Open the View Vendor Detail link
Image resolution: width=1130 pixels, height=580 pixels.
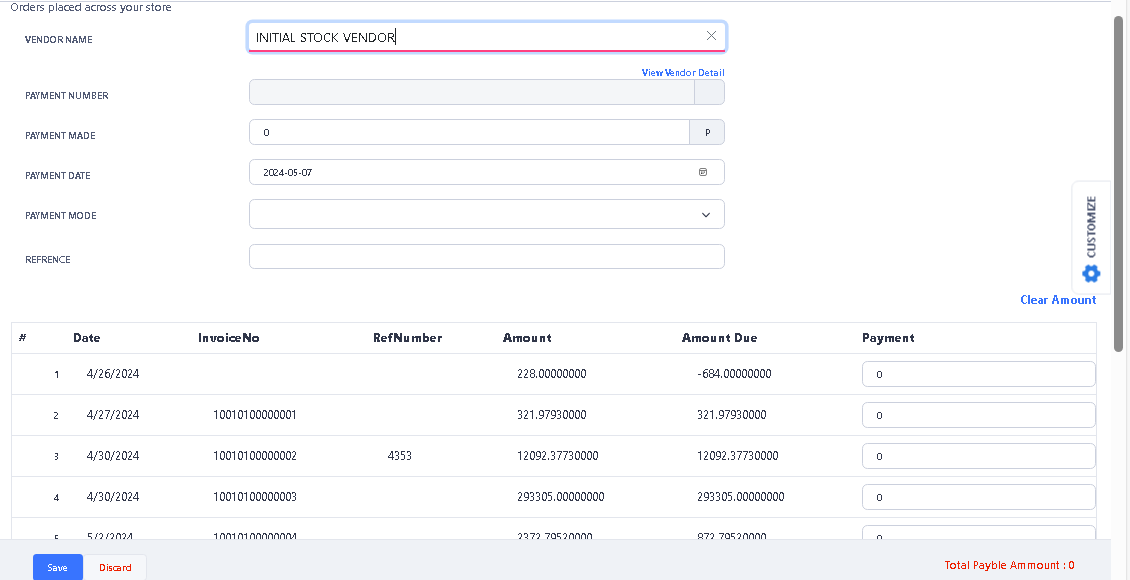(x=683, y=73)
